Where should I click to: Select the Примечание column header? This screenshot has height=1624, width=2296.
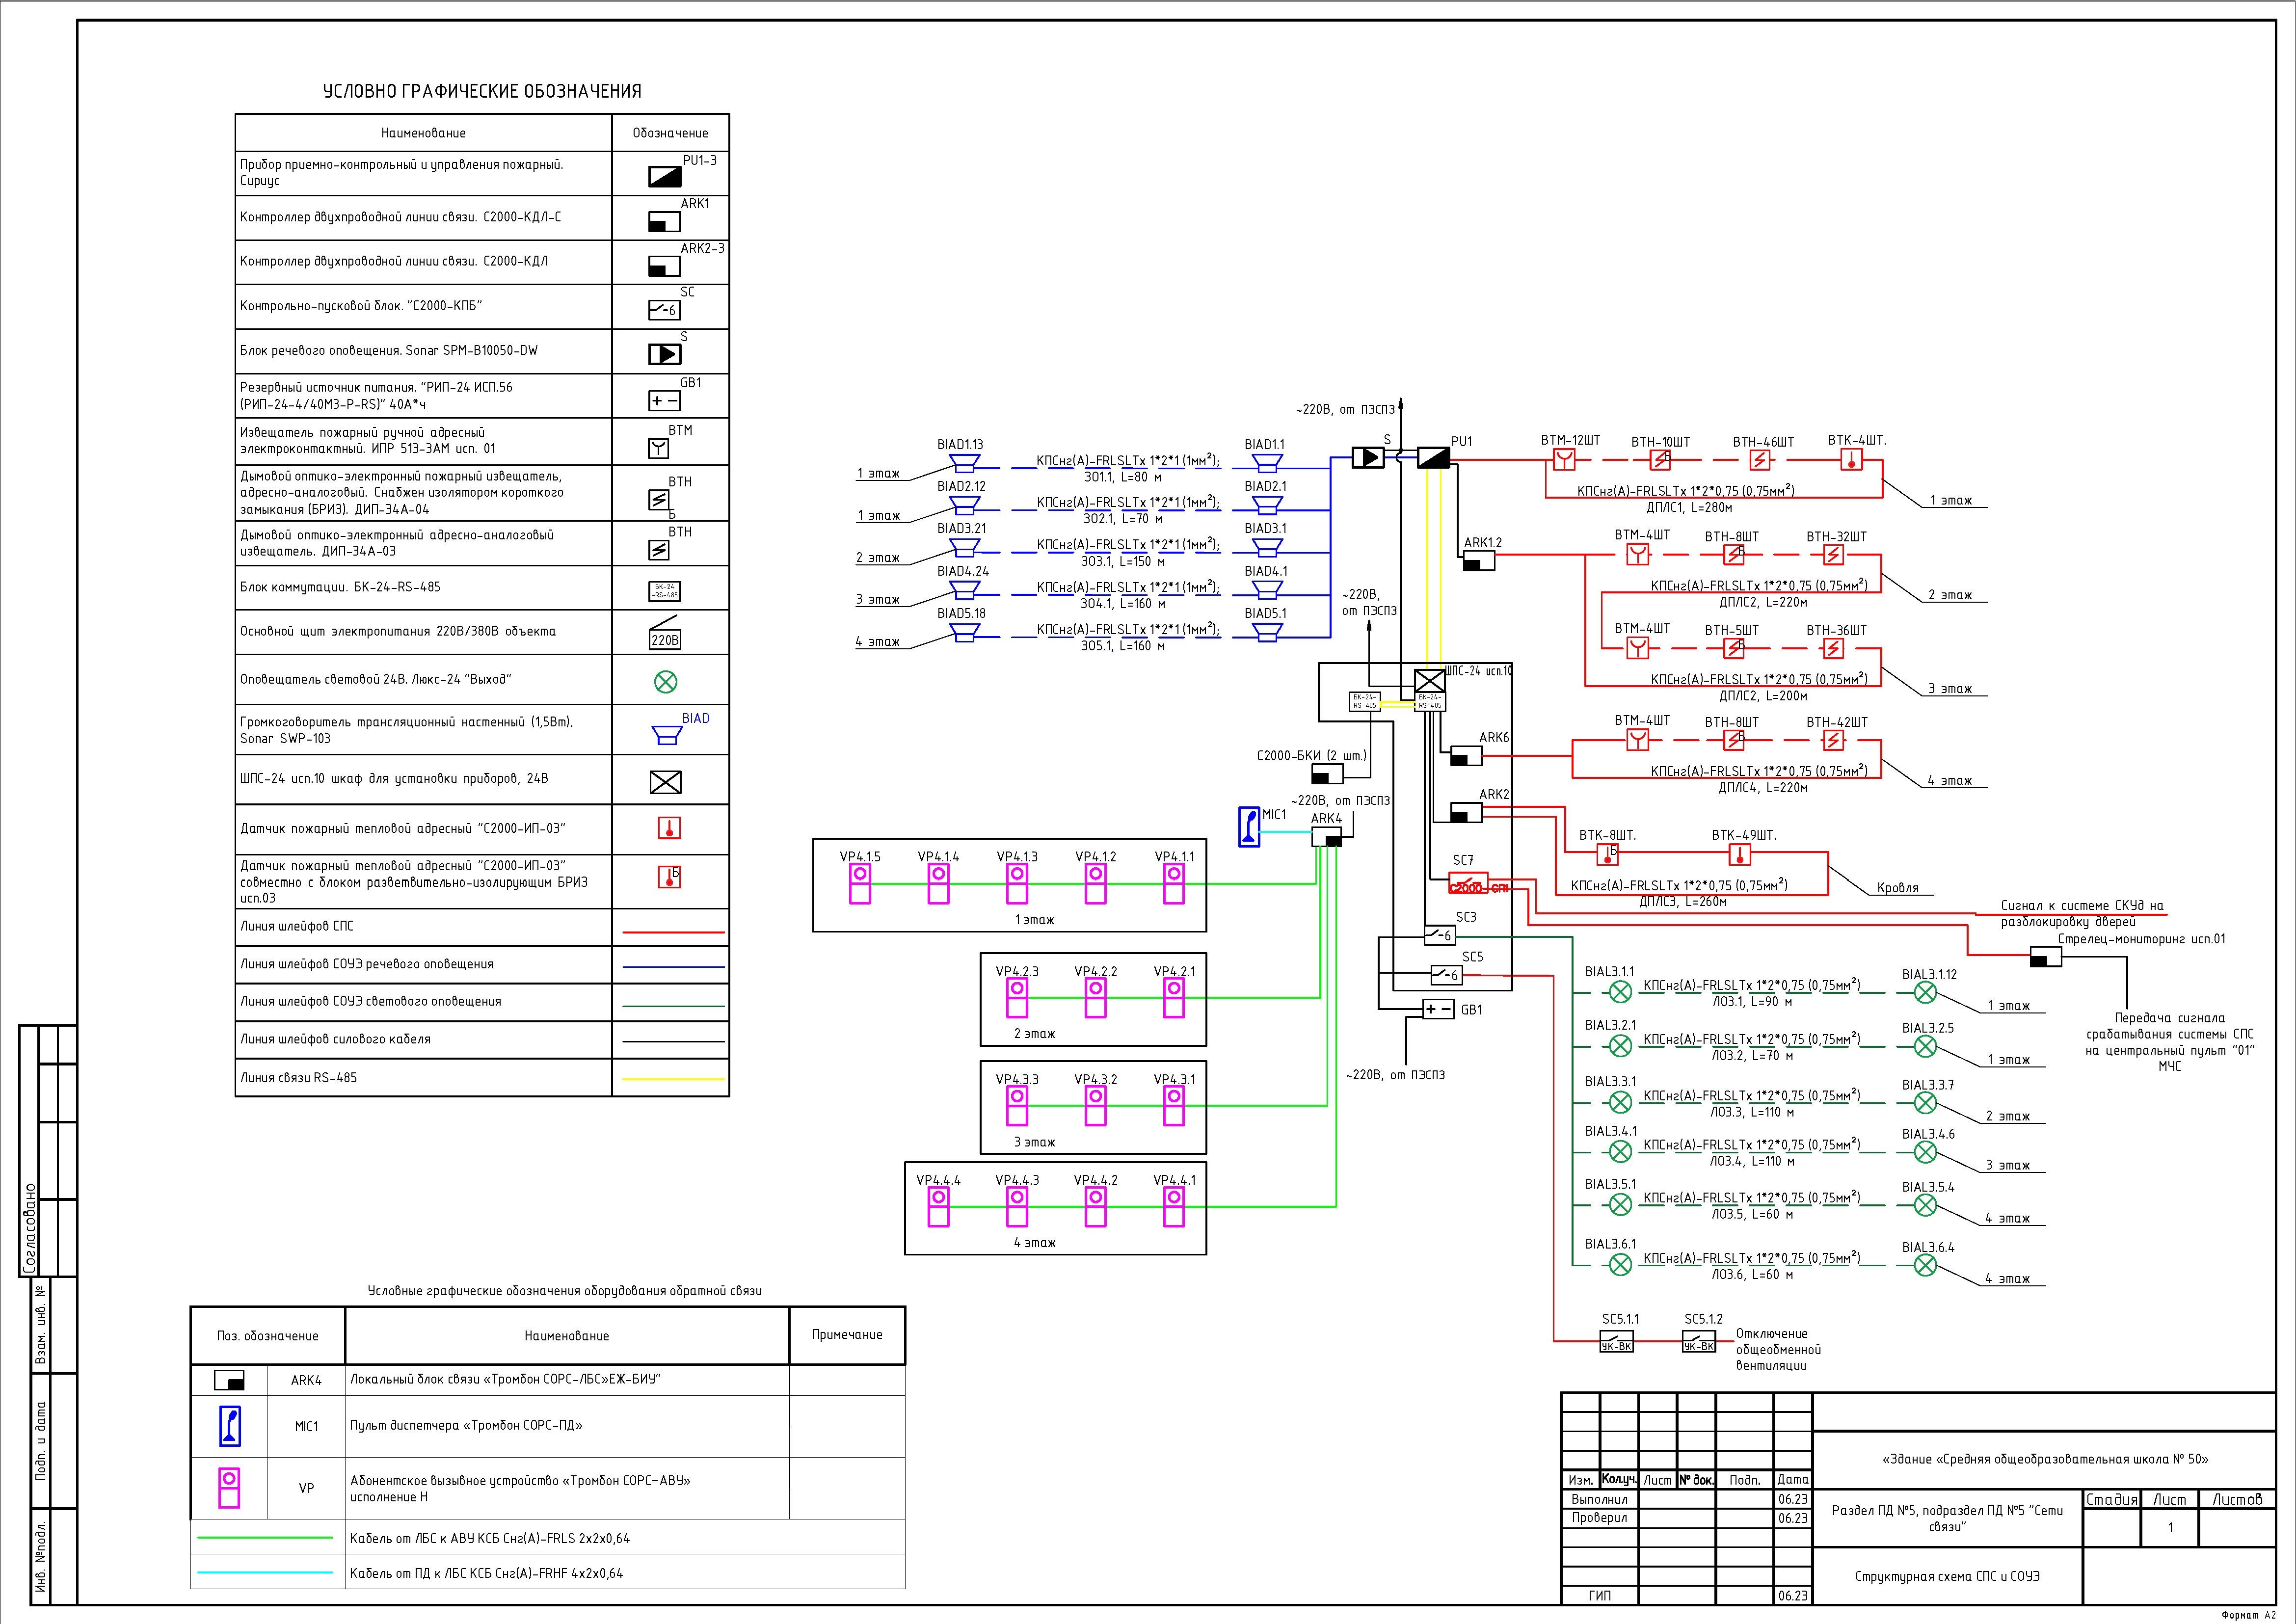tap(847, 1335)
